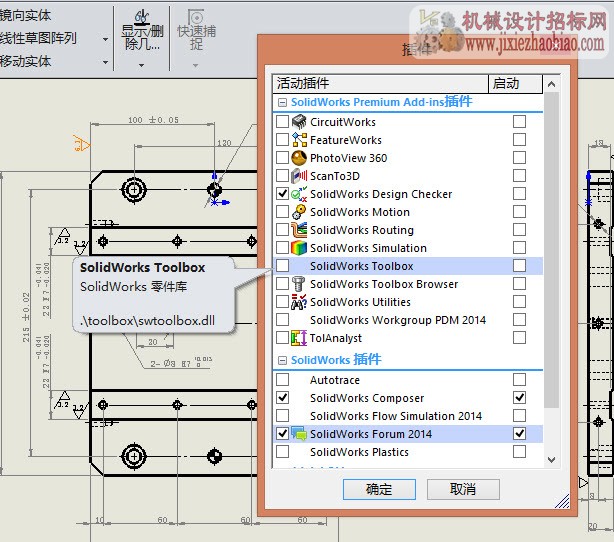Click the 移动实体 toolbar item

(x=25, y=61)
